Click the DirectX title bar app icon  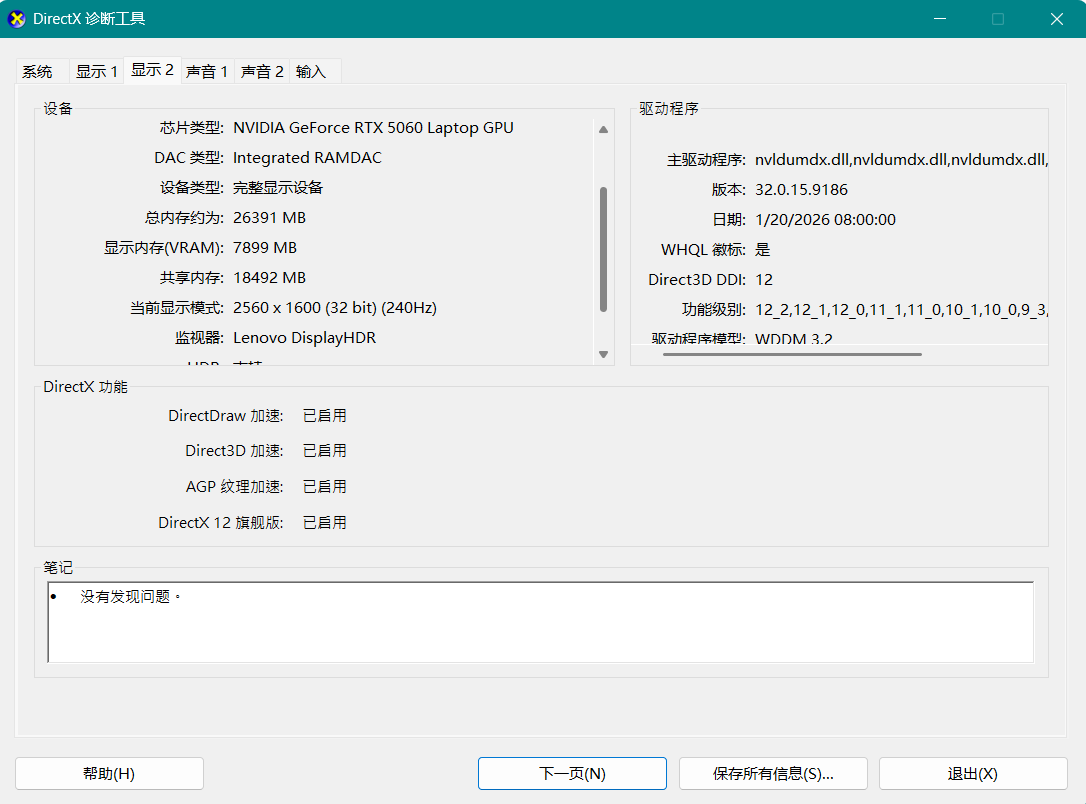17,19
